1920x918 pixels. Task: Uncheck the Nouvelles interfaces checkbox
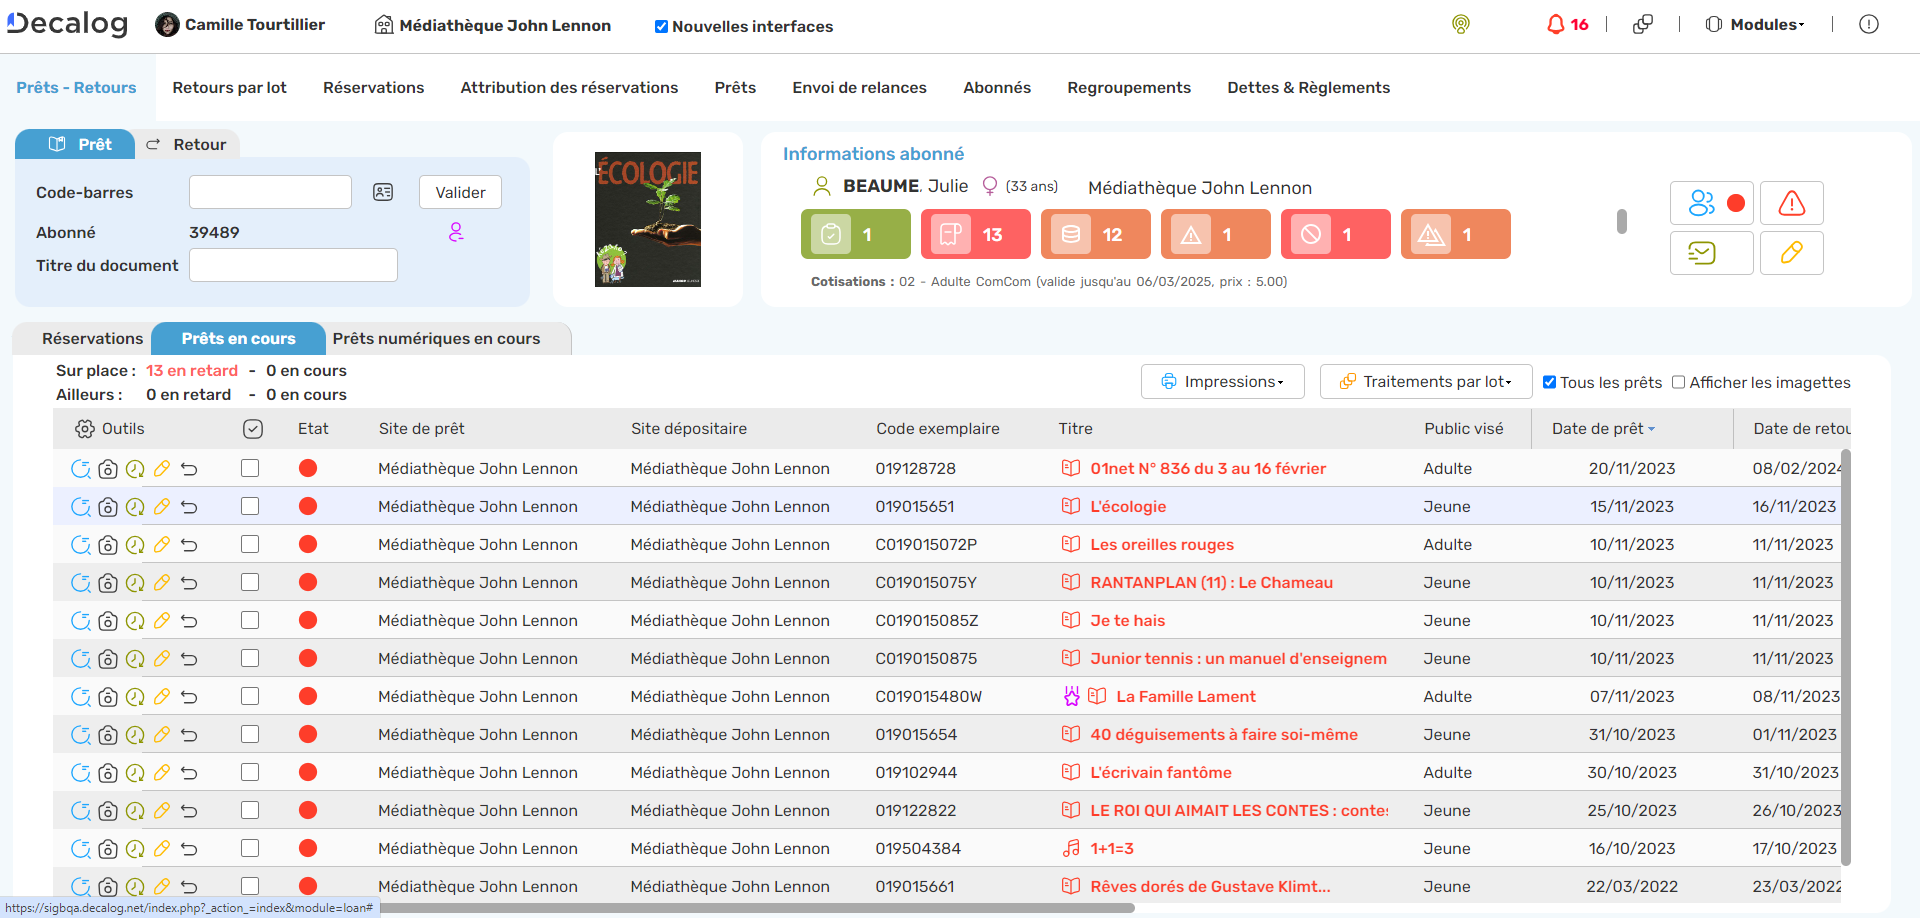click(661, 27)
